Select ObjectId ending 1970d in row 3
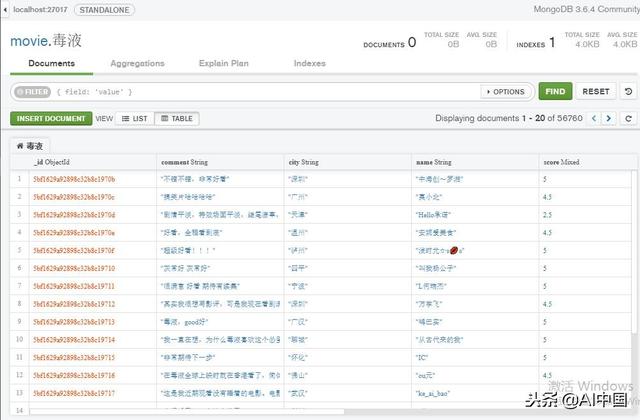The image size is (640, 420). [x=74, y=215]
